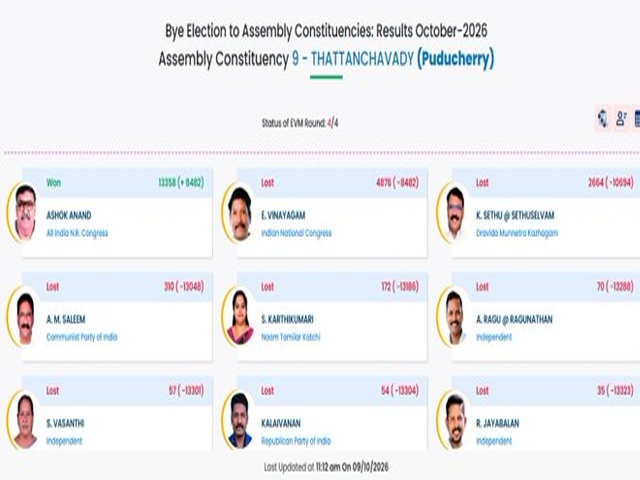Screen dimensions: 640x480
Task: Click the THATTANCHAVADY constituency title
Action: [x=362, y=59]
